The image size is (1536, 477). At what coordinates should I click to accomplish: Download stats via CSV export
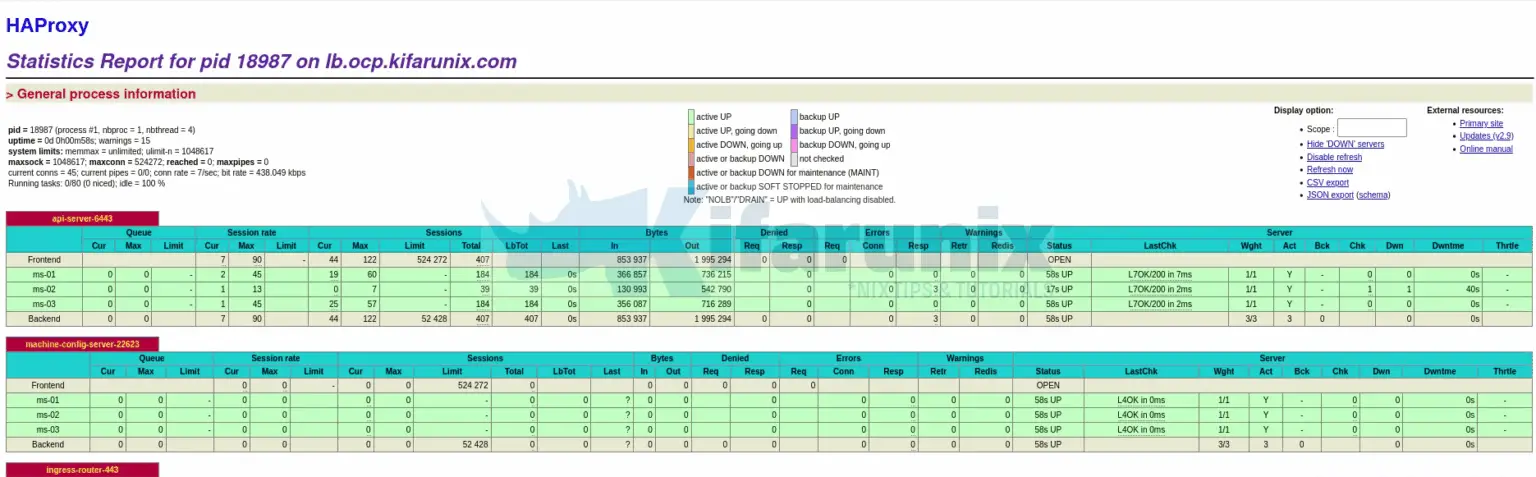pyautogui.click(x=1327, y=183)
